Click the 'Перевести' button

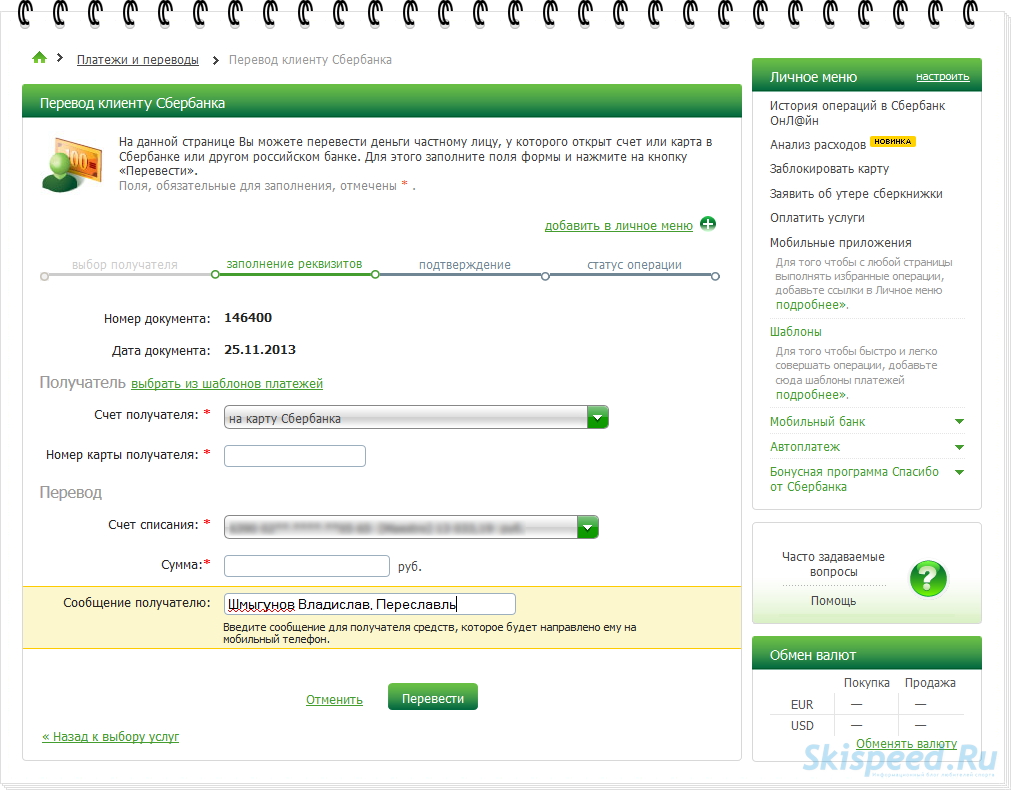[x=433, y=698]
